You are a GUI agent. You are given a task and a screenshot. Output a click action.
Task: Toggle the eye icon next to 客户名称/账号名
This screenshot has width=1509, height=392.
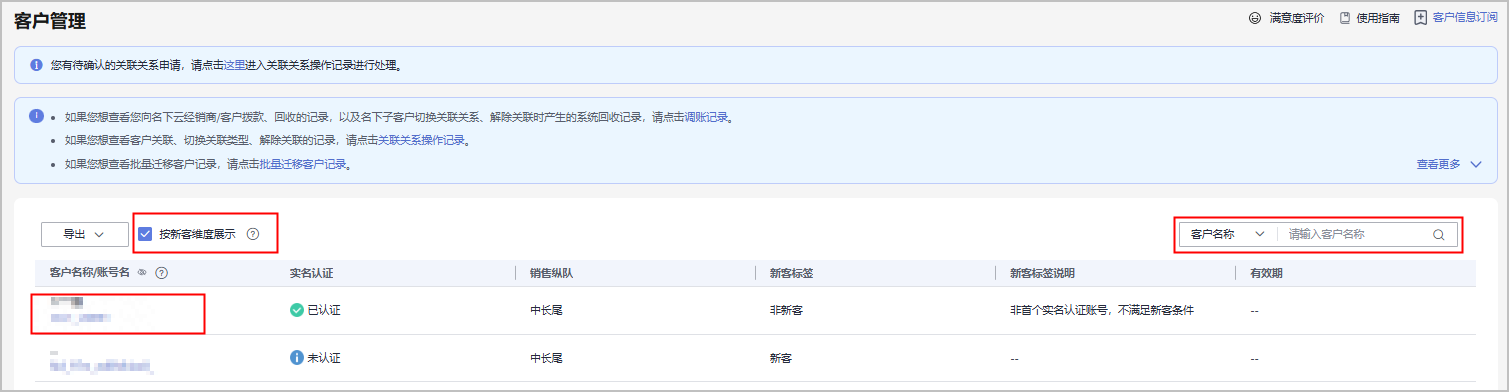142,272
